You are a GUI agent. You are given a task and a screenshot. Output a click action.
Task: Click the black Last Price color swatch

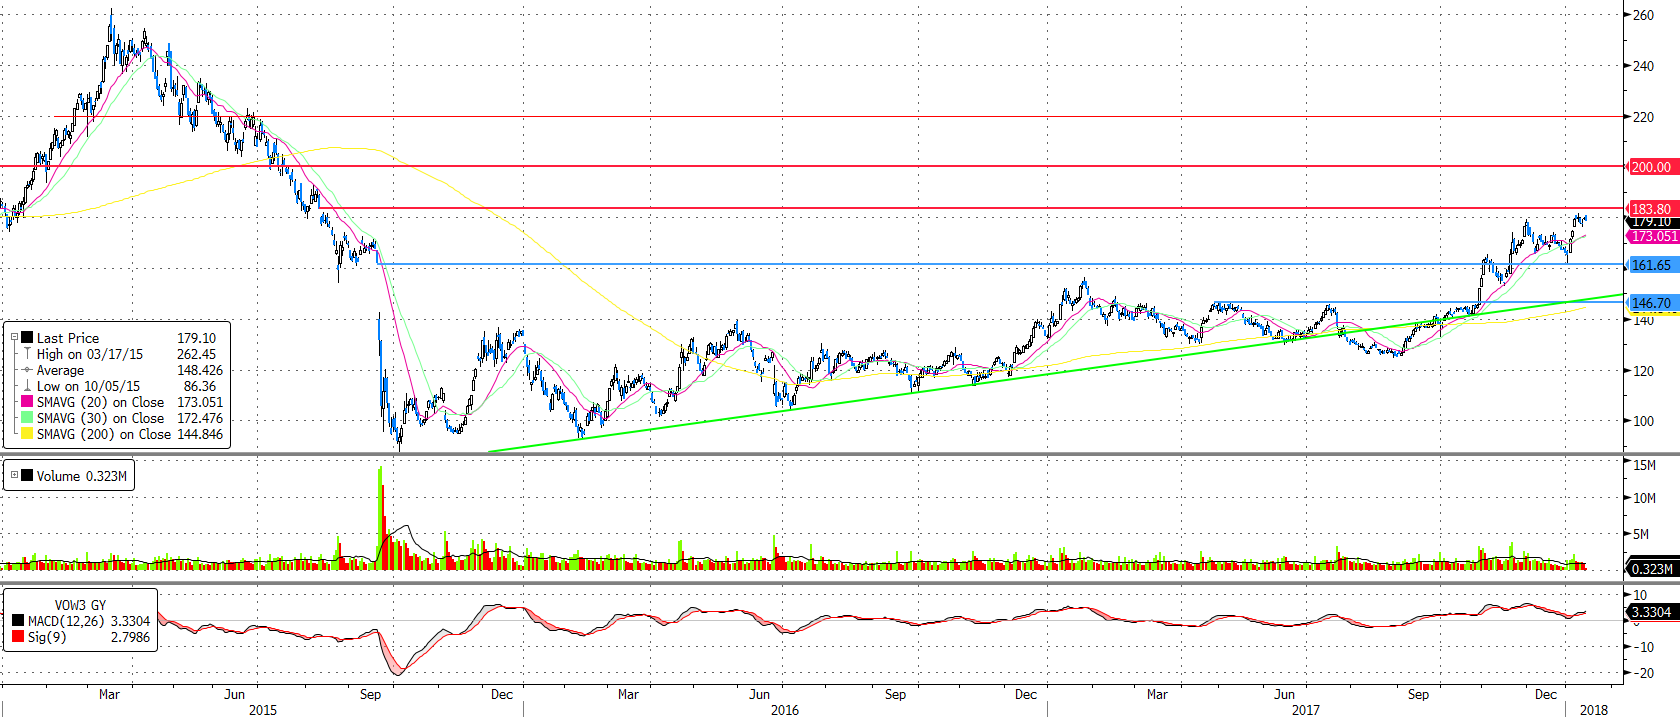tap(27, 338)
